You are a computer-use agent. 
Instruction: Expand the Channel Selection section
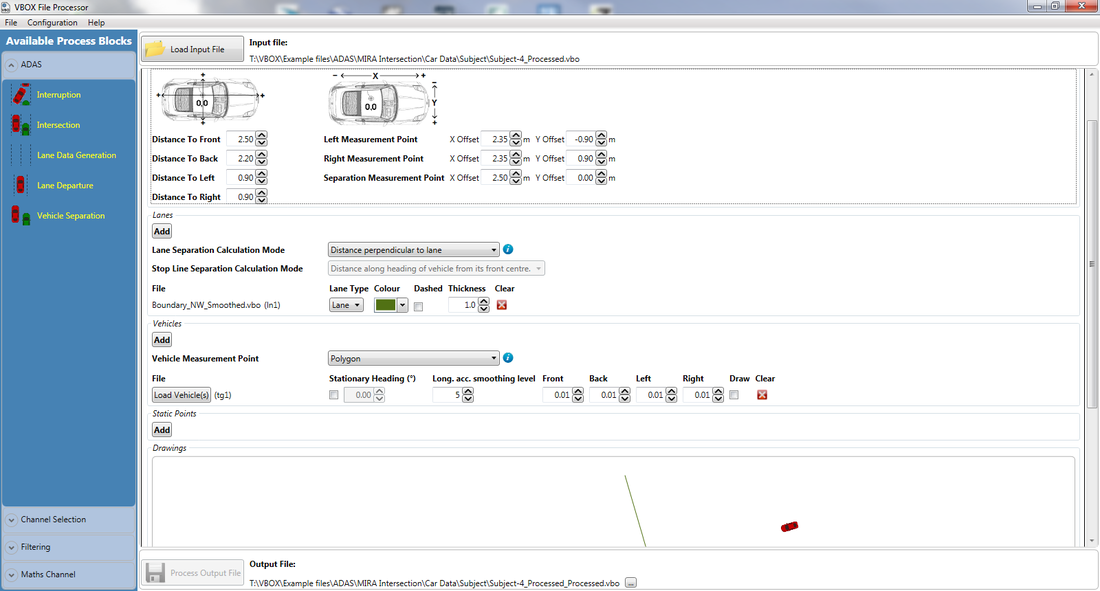click(11, 520)
